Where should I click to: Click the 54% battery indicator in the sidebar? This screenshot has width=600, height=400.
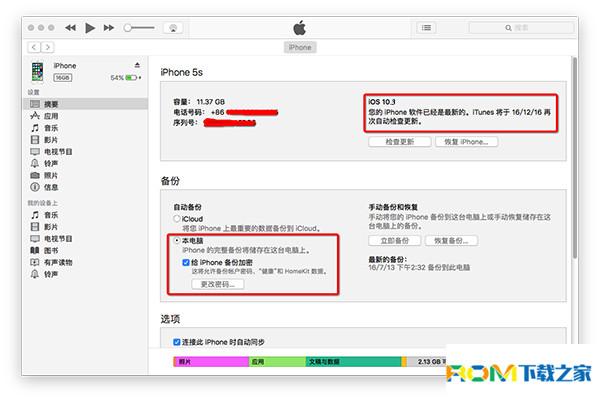(x=126, y=78)
